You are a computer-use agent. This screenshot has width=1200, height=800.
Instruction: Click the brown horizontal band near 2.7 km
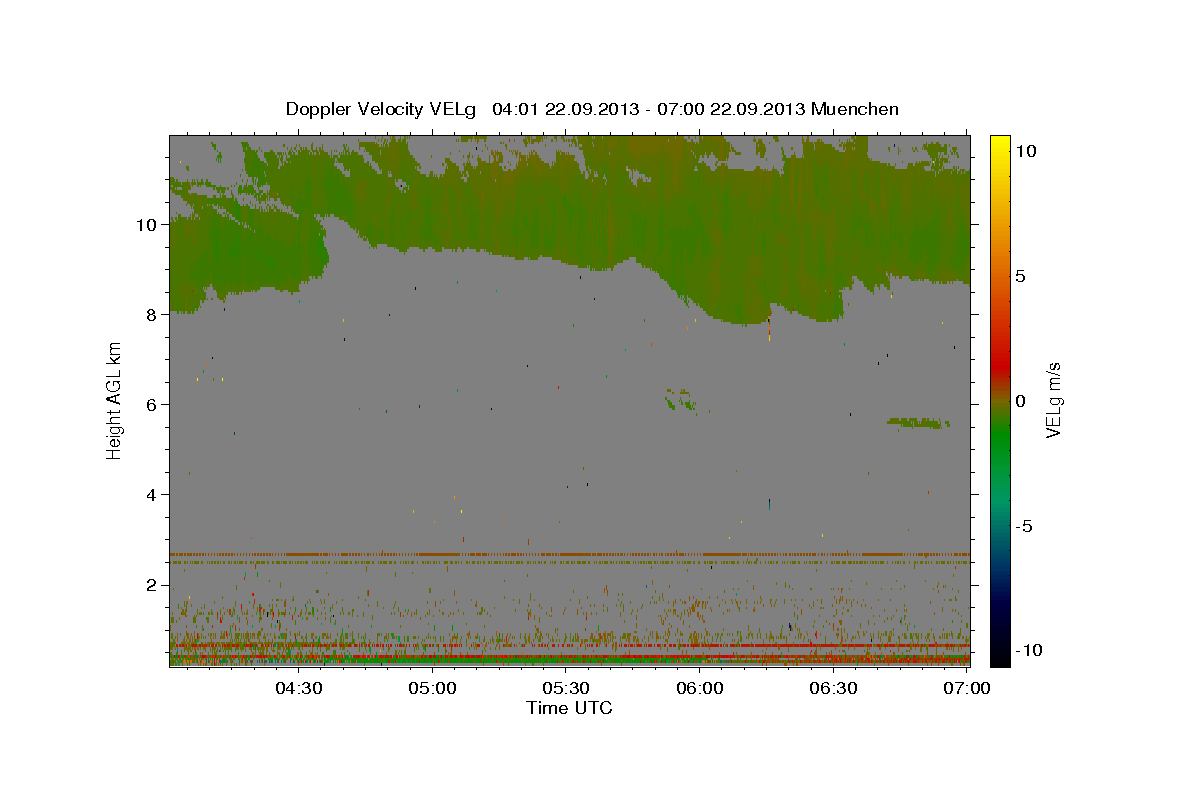coord(569,554)
